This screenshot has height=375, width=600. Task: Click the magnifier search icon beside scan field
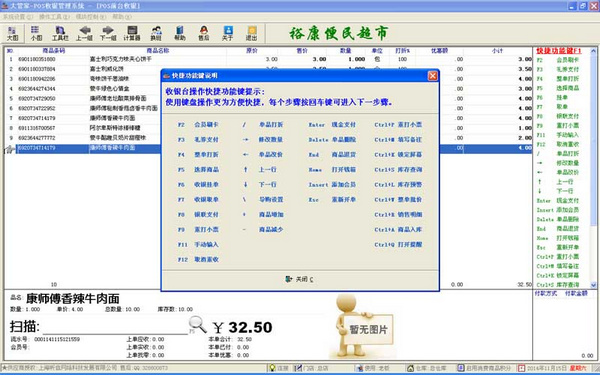pos(198,324)
